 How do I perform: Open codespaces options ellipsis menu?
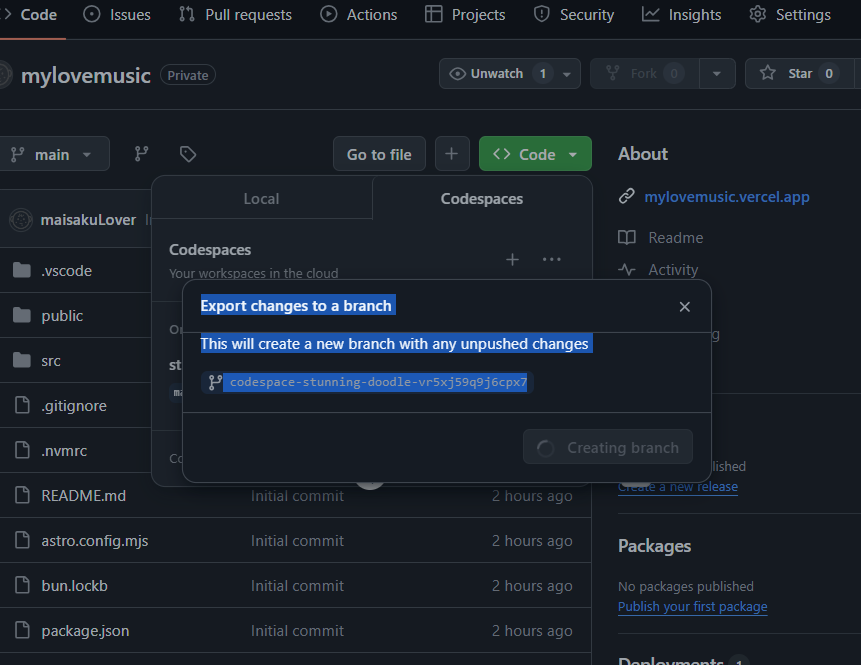click(551, 259)
